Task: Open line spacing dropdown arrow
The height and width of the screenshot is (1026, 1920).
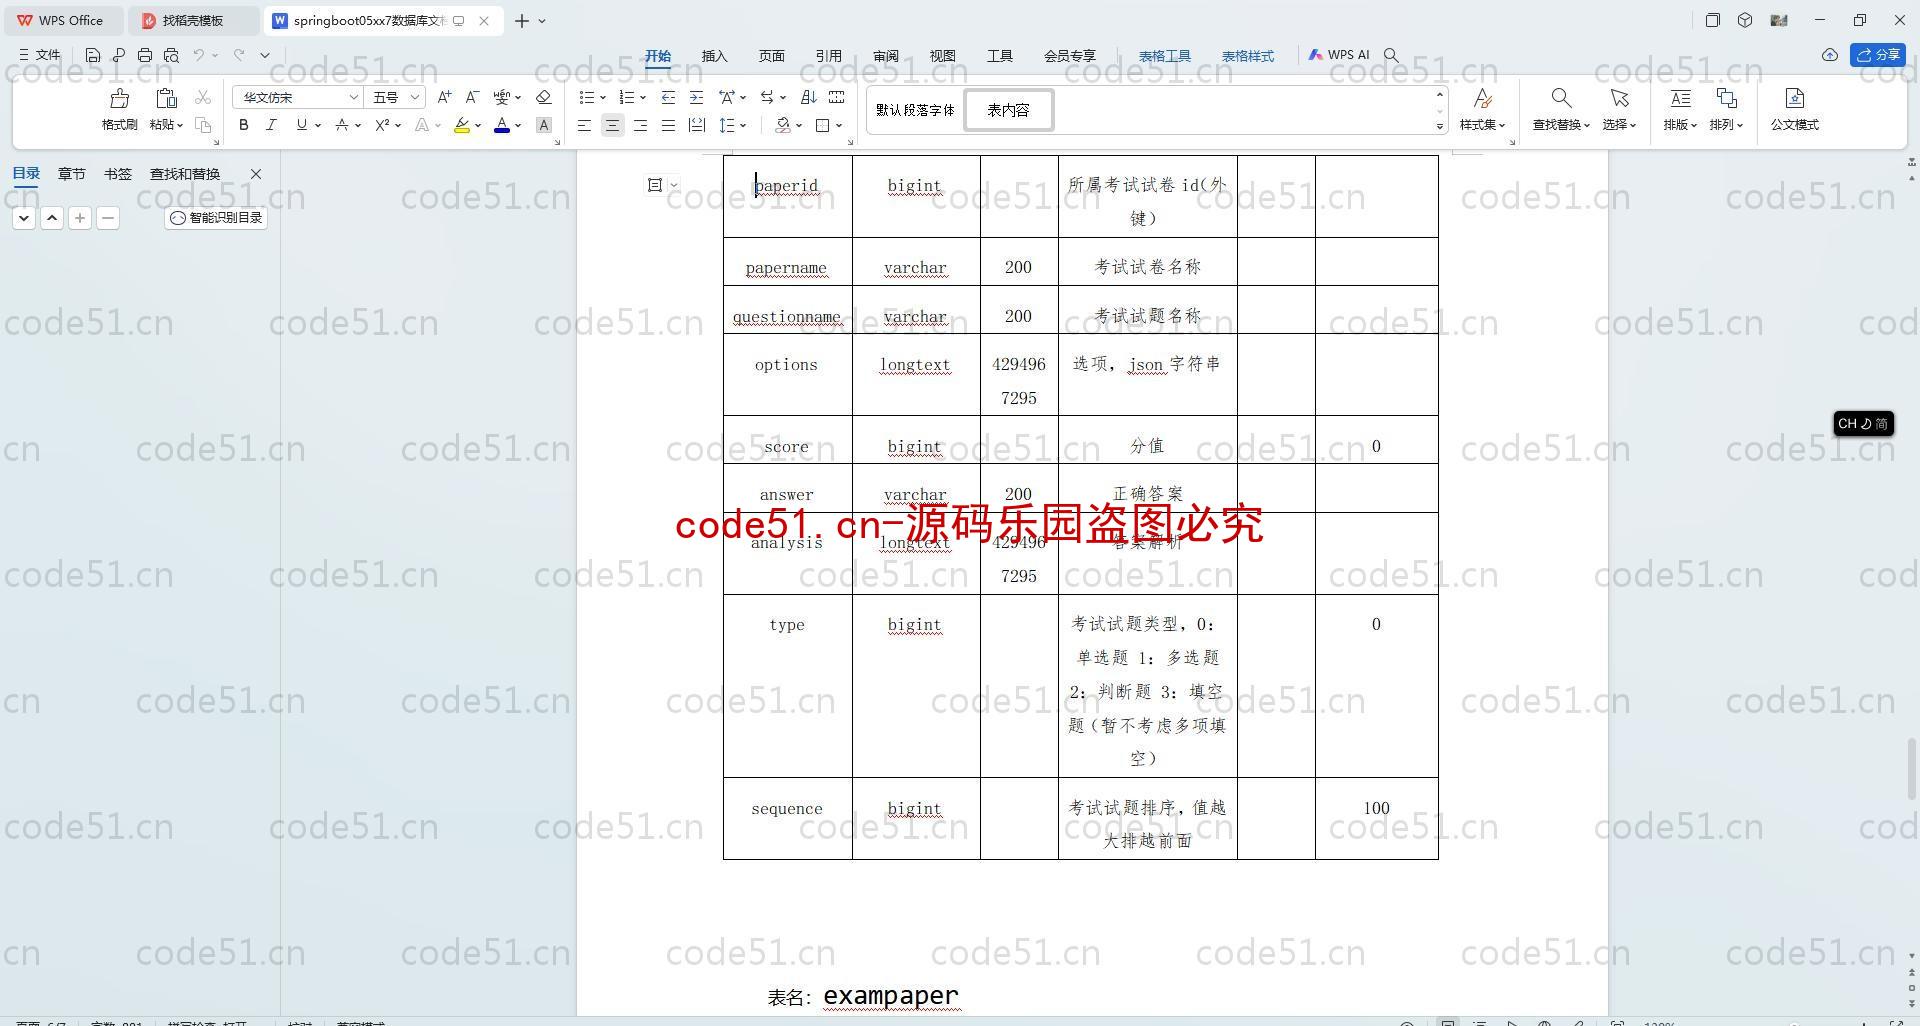Action: [x=743, y=125]
